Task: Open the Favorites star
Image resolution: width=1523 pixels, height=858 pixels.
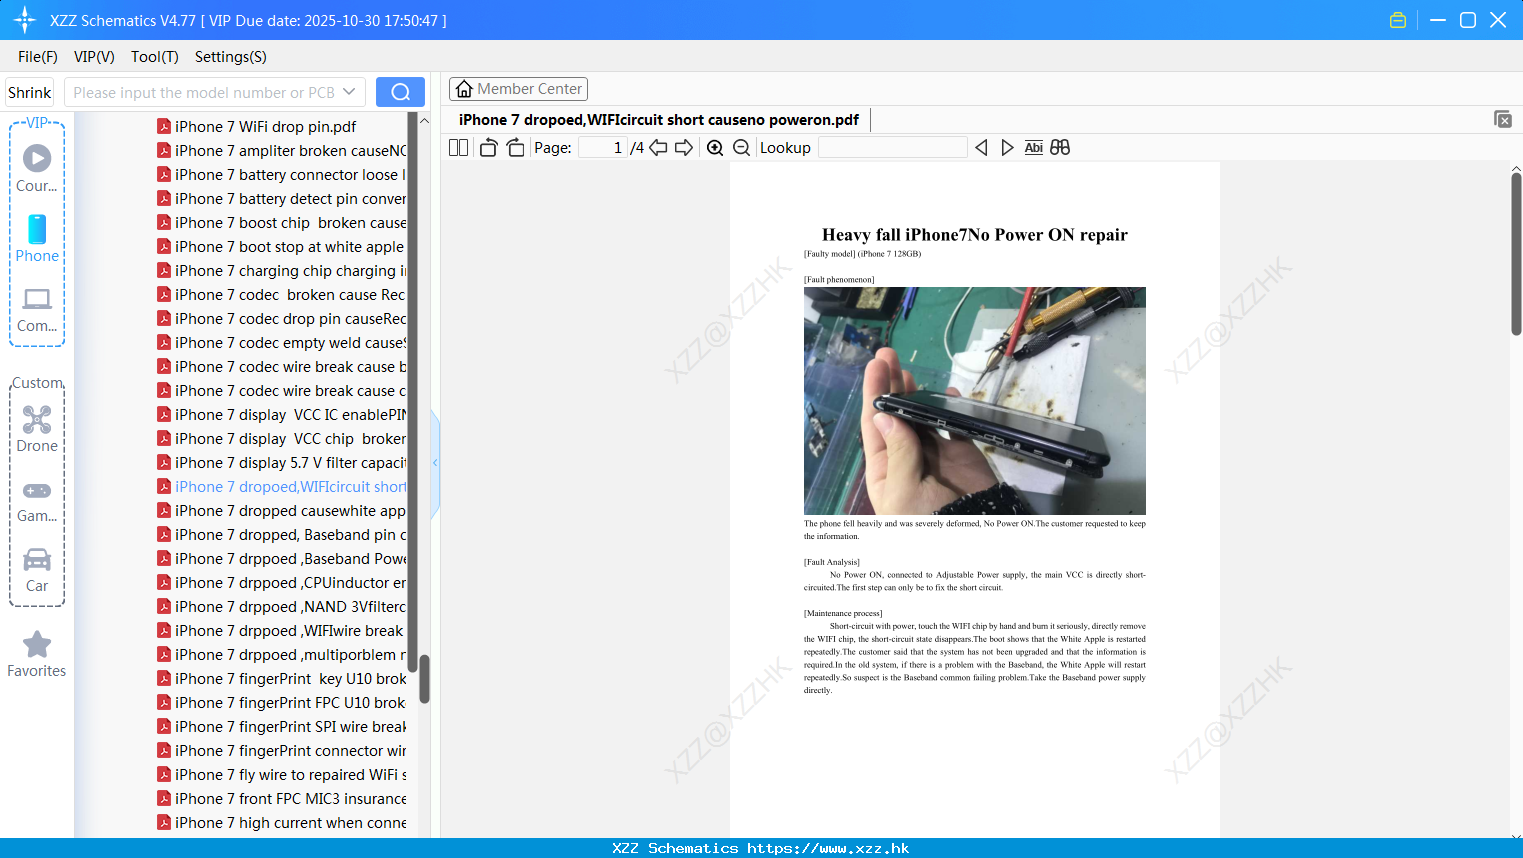Action: click(37, 654)
